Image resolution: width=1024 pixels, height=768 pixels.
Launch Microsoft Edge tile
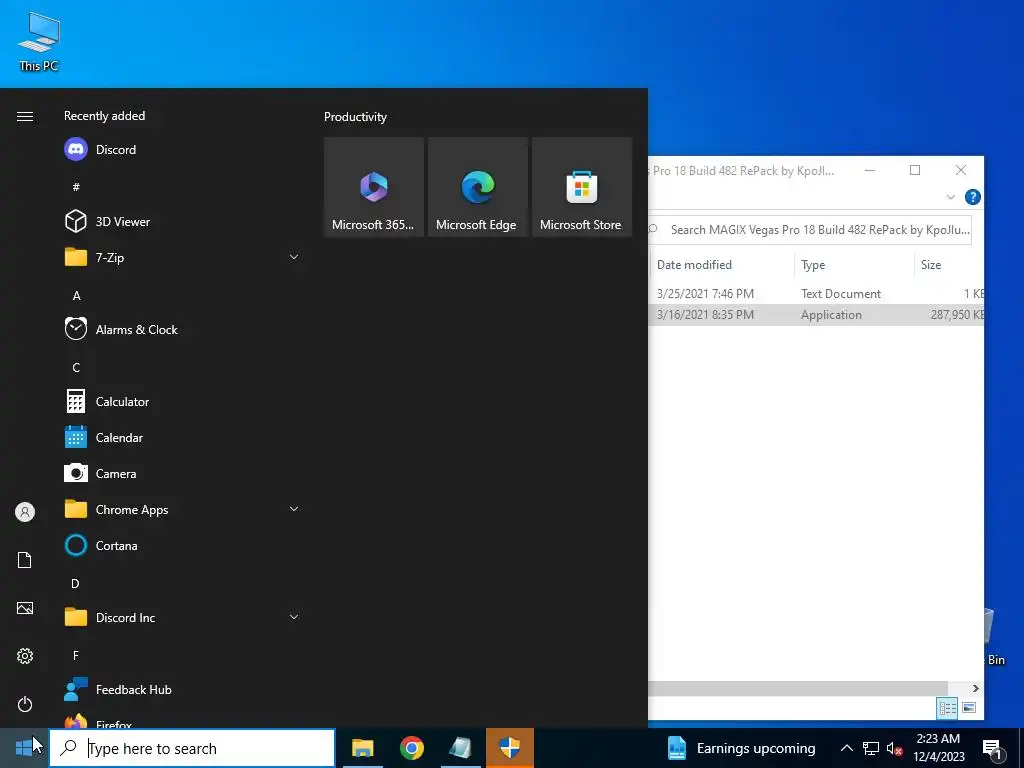click(477, 187)
